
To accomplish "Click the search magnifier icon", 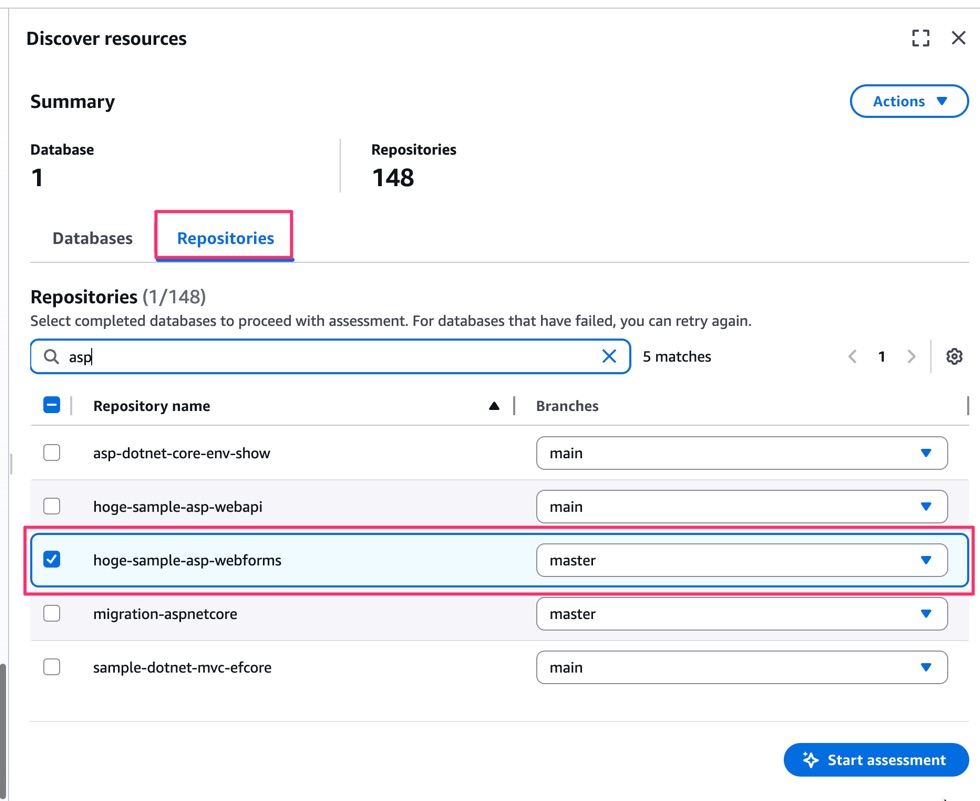I will [x=51, y=357].
